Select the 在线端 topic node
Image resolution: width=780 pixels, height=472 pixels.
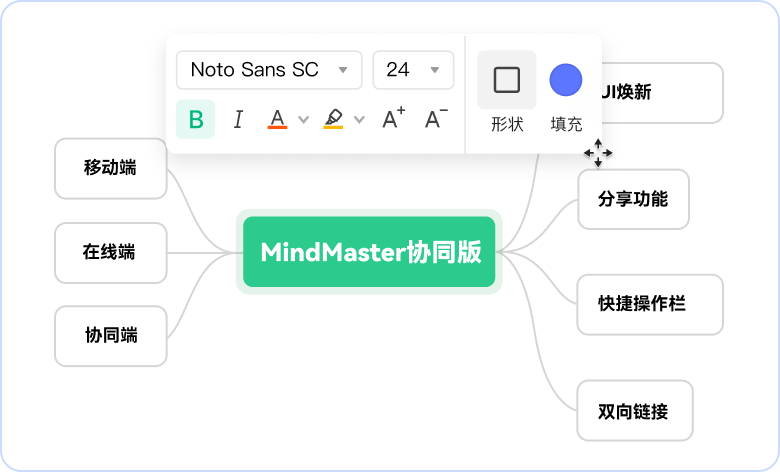pos(110,253)
